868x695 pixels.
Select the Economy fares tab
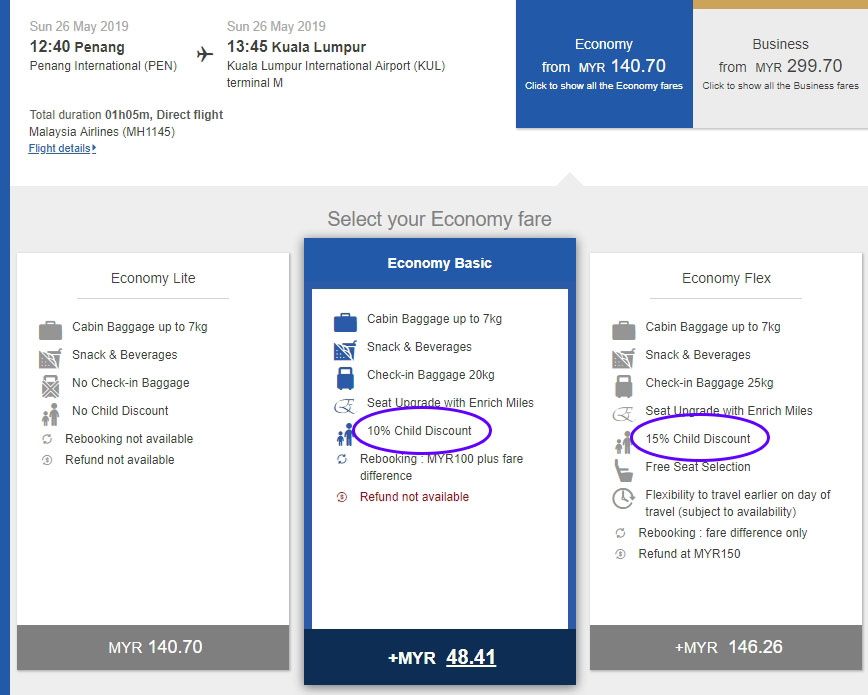point(603,65)
